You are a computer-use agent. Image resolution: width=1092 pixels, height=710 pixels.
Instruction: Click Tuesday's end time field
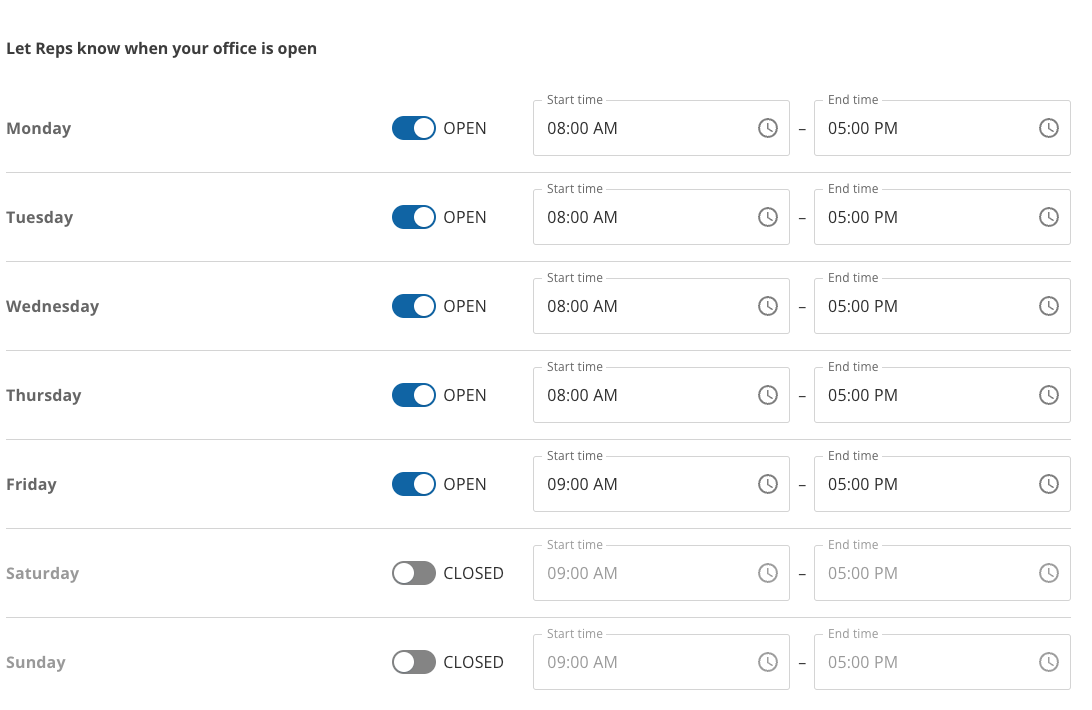point(920,217)
